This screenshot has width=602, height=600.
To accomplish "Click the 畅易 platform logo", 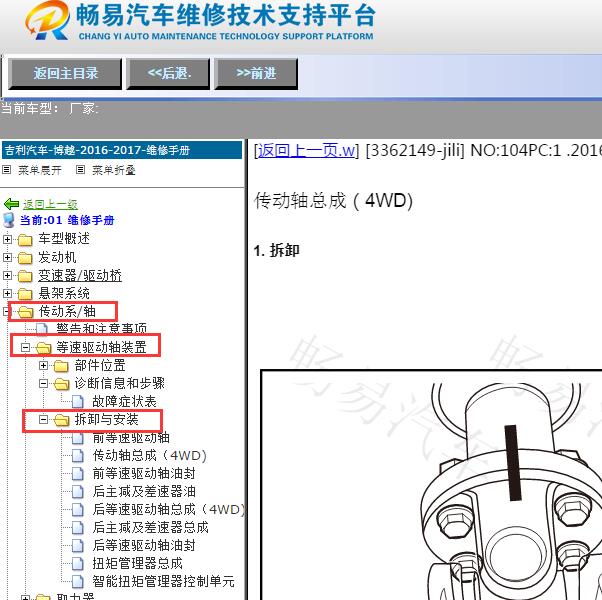I will [x=48, y=20].
